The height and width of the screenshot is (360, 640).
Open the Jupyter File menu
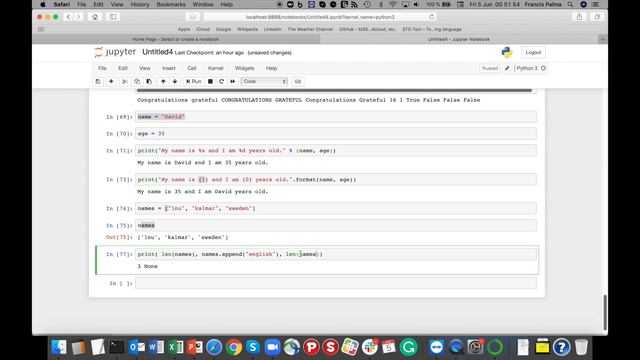(x=102, y=68)
